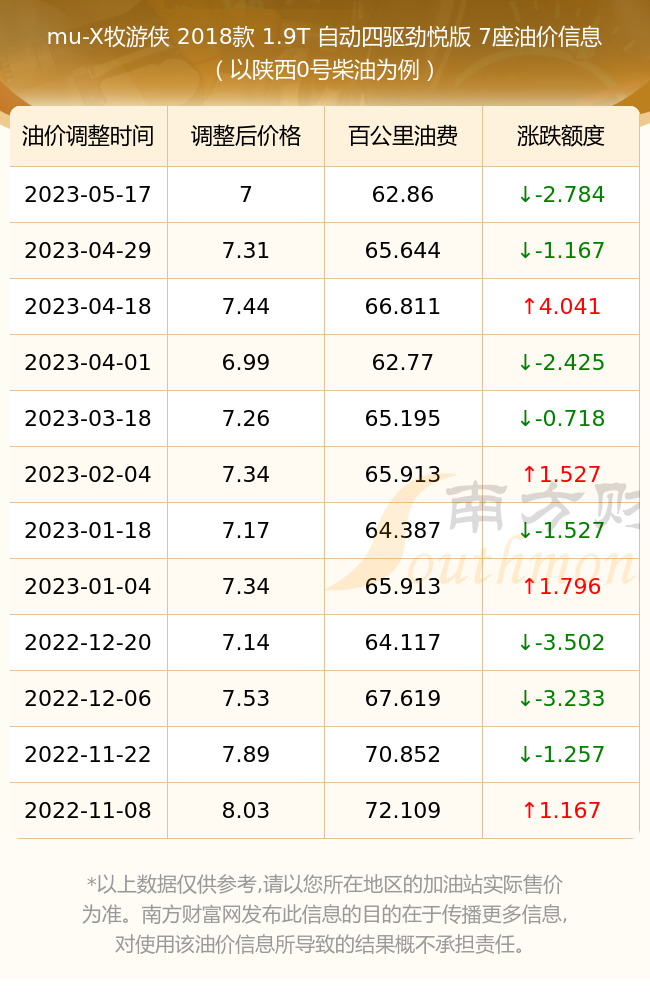The width and height of the screenshot is (650, 1000).
Task: Select the 2023-04-18 price cell 7.44
Action: (246, 307)
